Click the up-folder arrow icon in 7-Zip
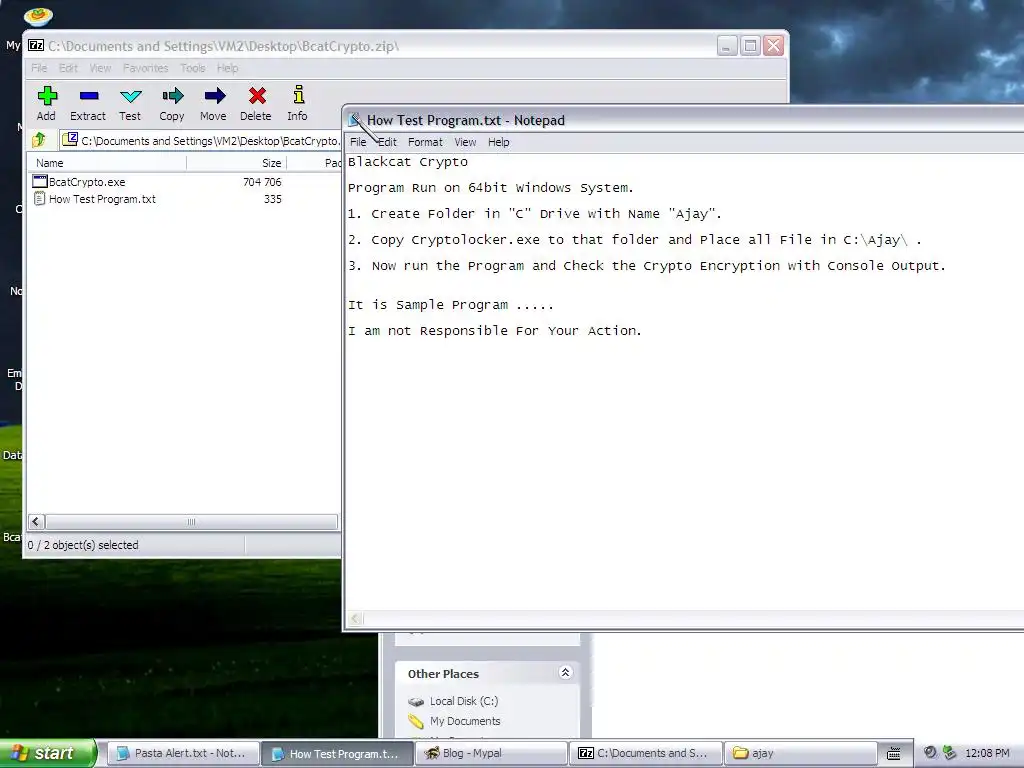The width and height of the screenshot is (1024, 768). [39, 140]
